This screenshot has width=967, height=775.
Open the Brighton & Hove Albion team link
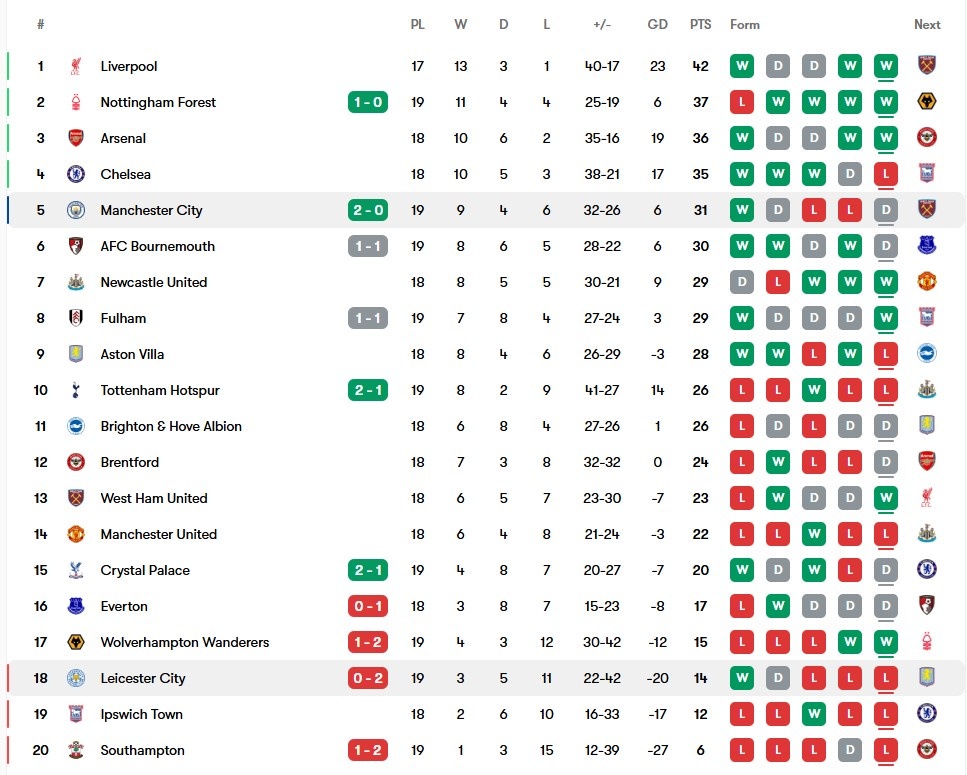pyautogui.click(x=171, y=426)
